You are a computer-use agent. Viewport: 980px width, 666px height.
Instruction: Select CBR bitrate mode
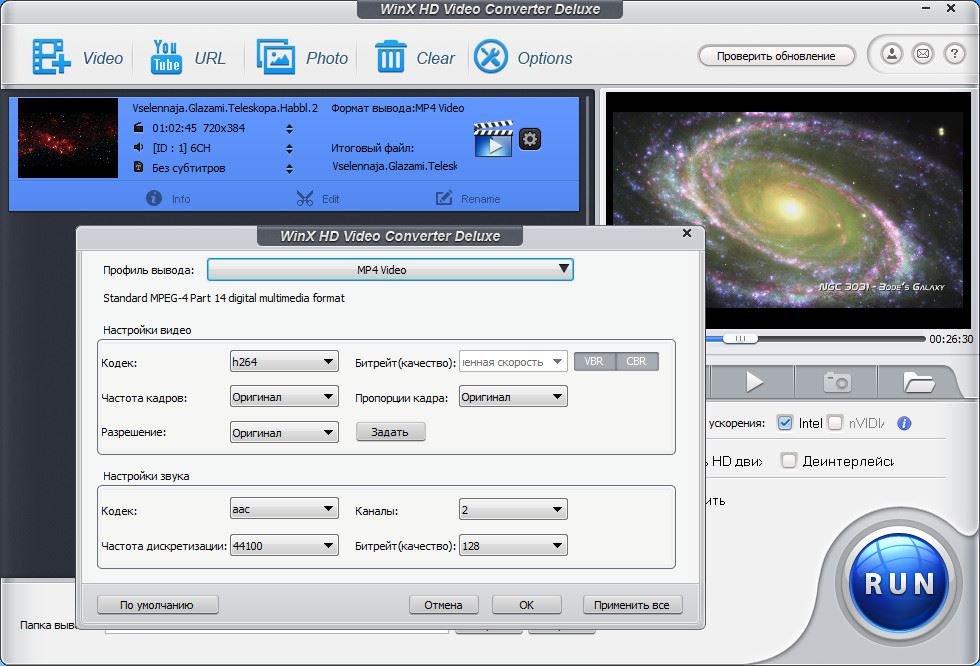tap(637, 361)
